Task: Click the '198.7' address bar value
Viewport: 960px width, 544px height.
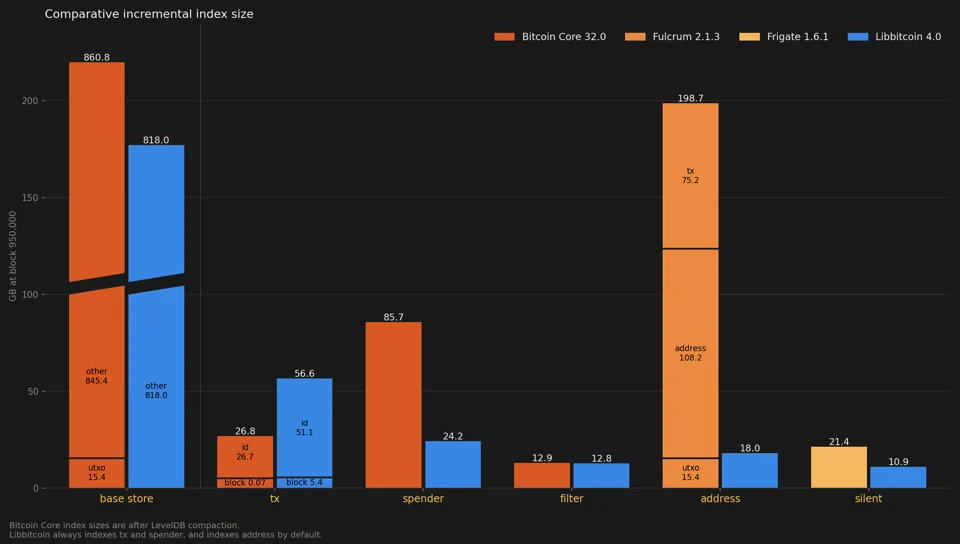Action: coord(691,98)
